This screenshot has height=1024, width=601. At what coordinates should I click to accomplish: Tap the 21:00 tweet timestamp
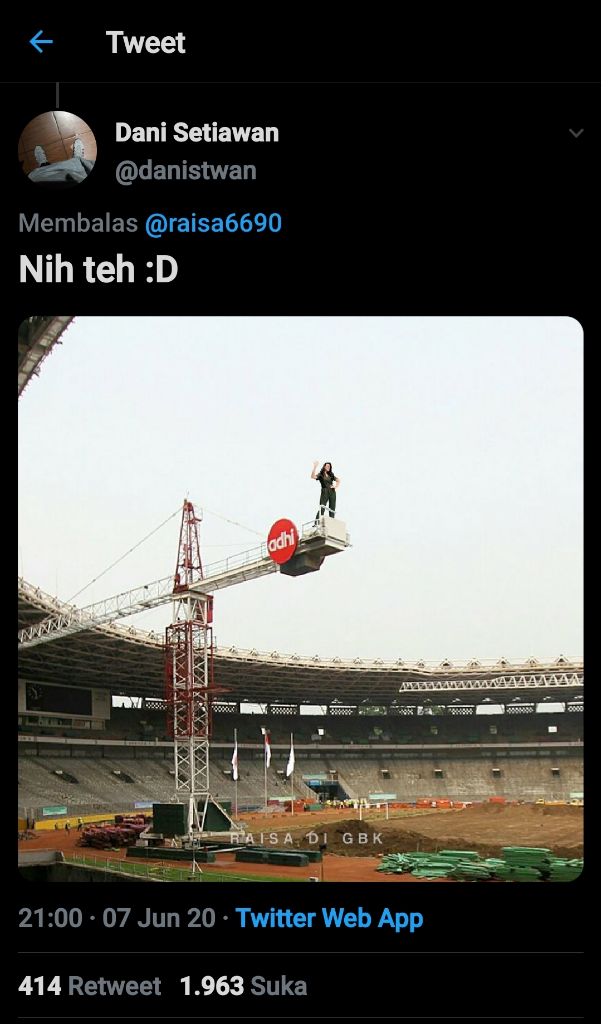(x=50, y=918)
